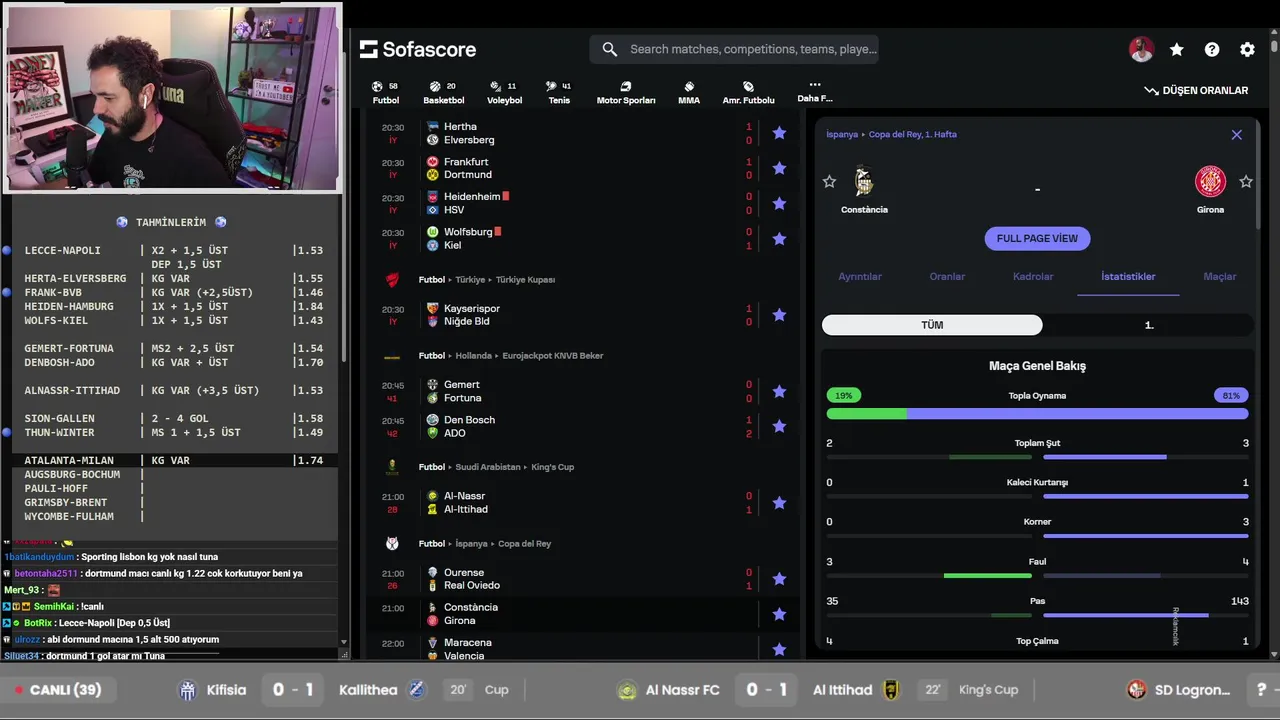Switch to the Ayrıntılar tab
Screen dimensions: 1280x720
coord(860,277)
